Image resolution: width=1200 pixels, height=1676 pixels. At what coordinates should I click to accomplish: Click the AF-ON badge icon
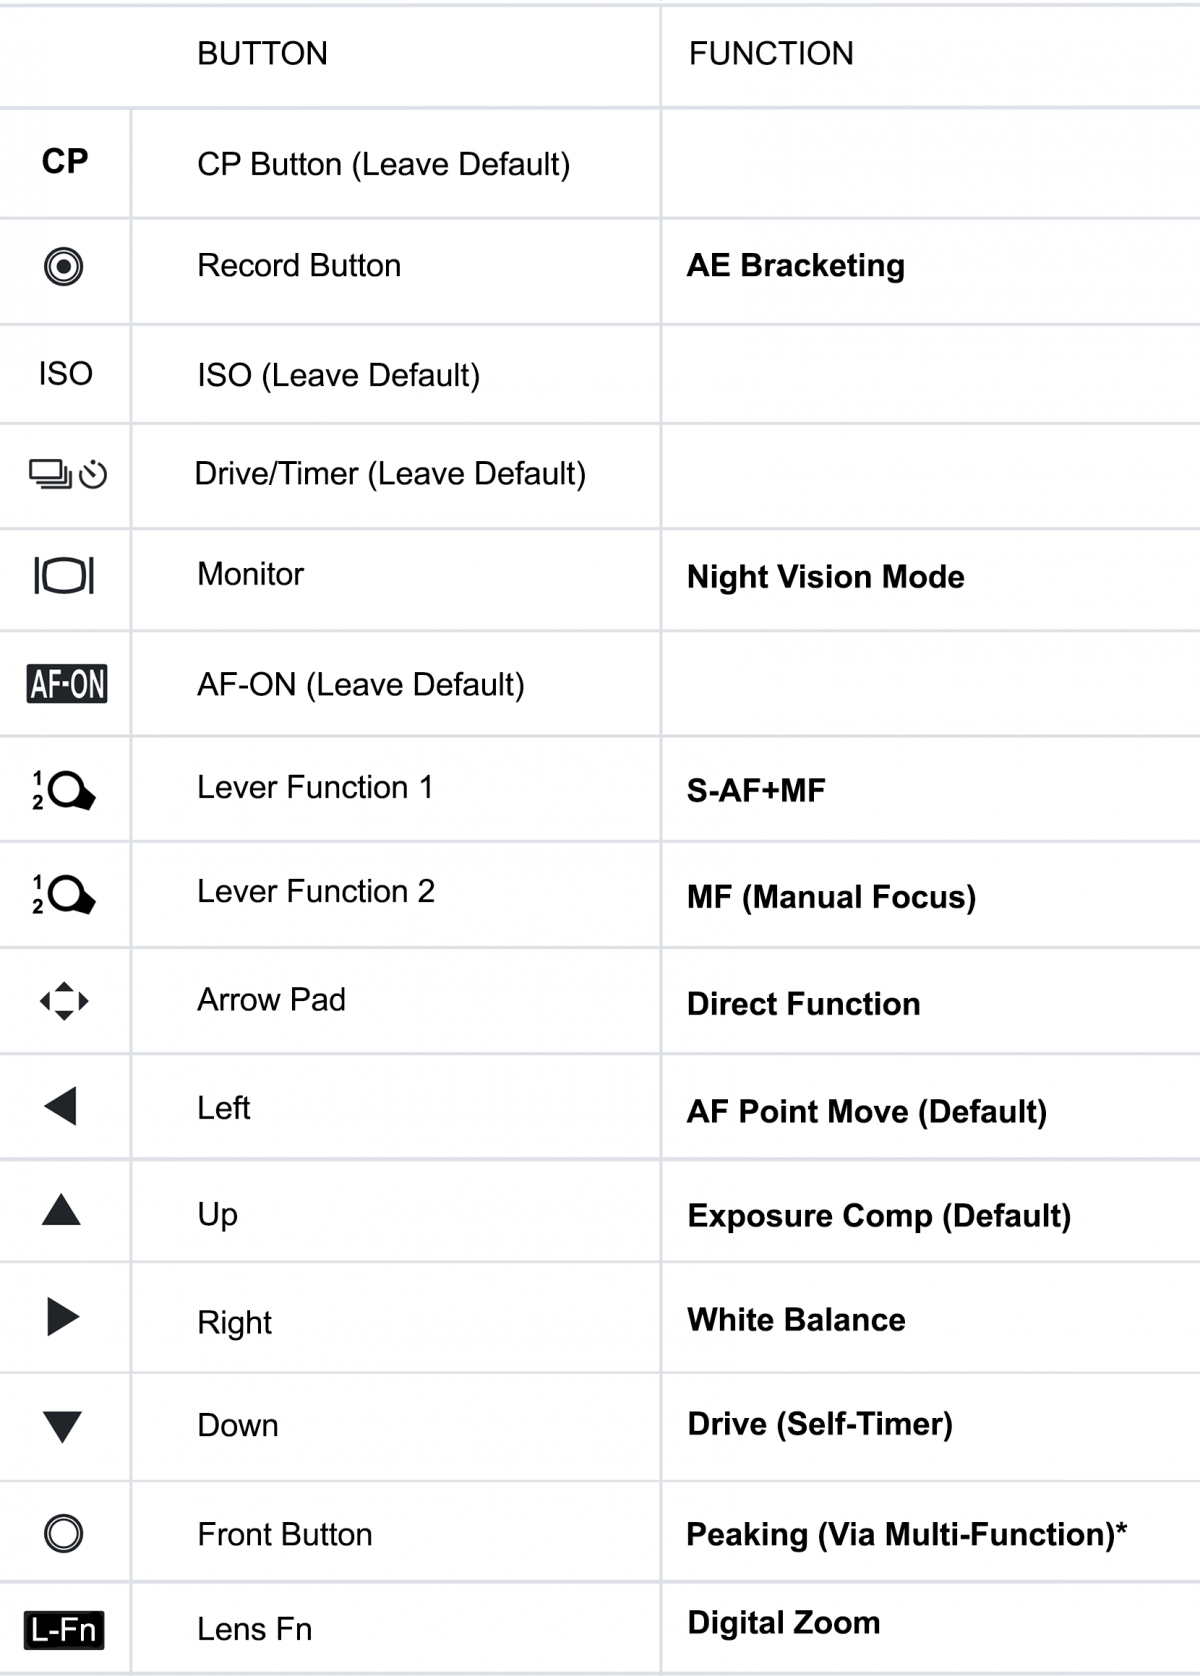pyautogui.click(x=67, y=684)
